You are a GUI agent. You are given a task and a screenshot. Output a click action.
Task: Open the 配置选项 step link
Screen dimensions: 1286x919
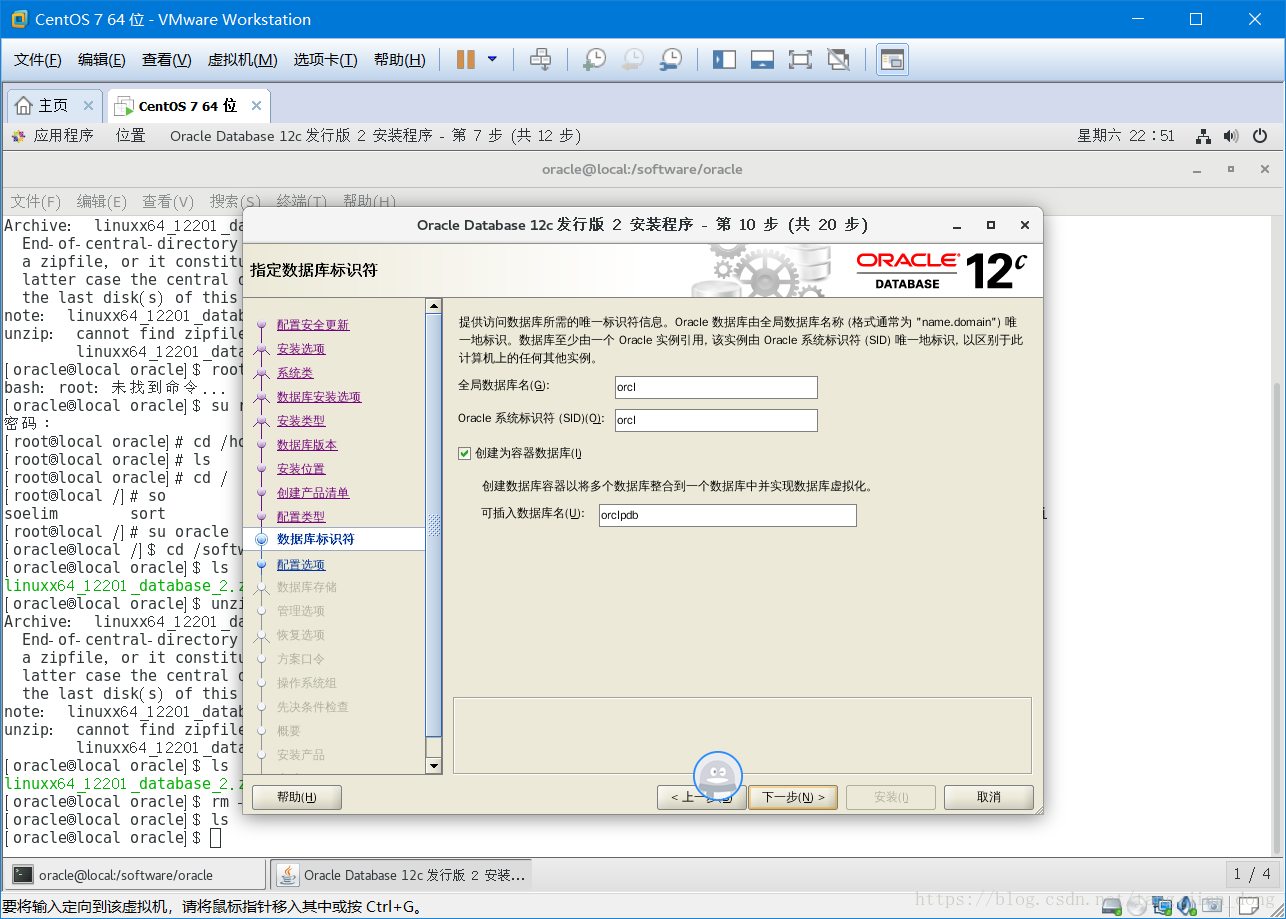point(301,565)
